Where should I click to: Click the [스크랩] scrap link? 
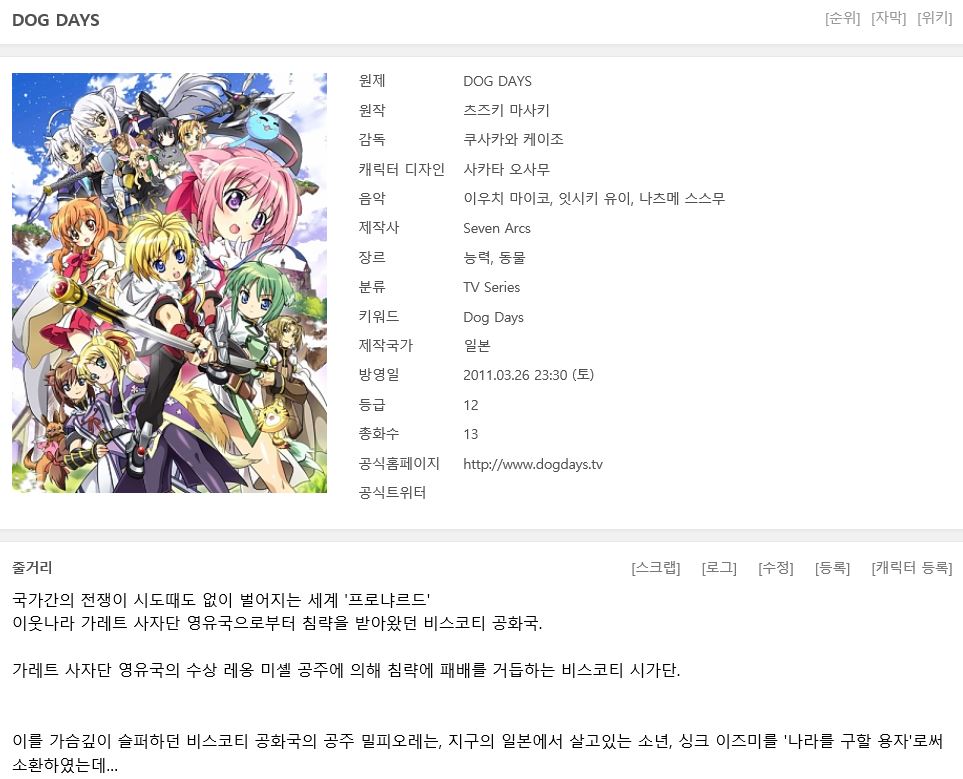pos(656,568)
